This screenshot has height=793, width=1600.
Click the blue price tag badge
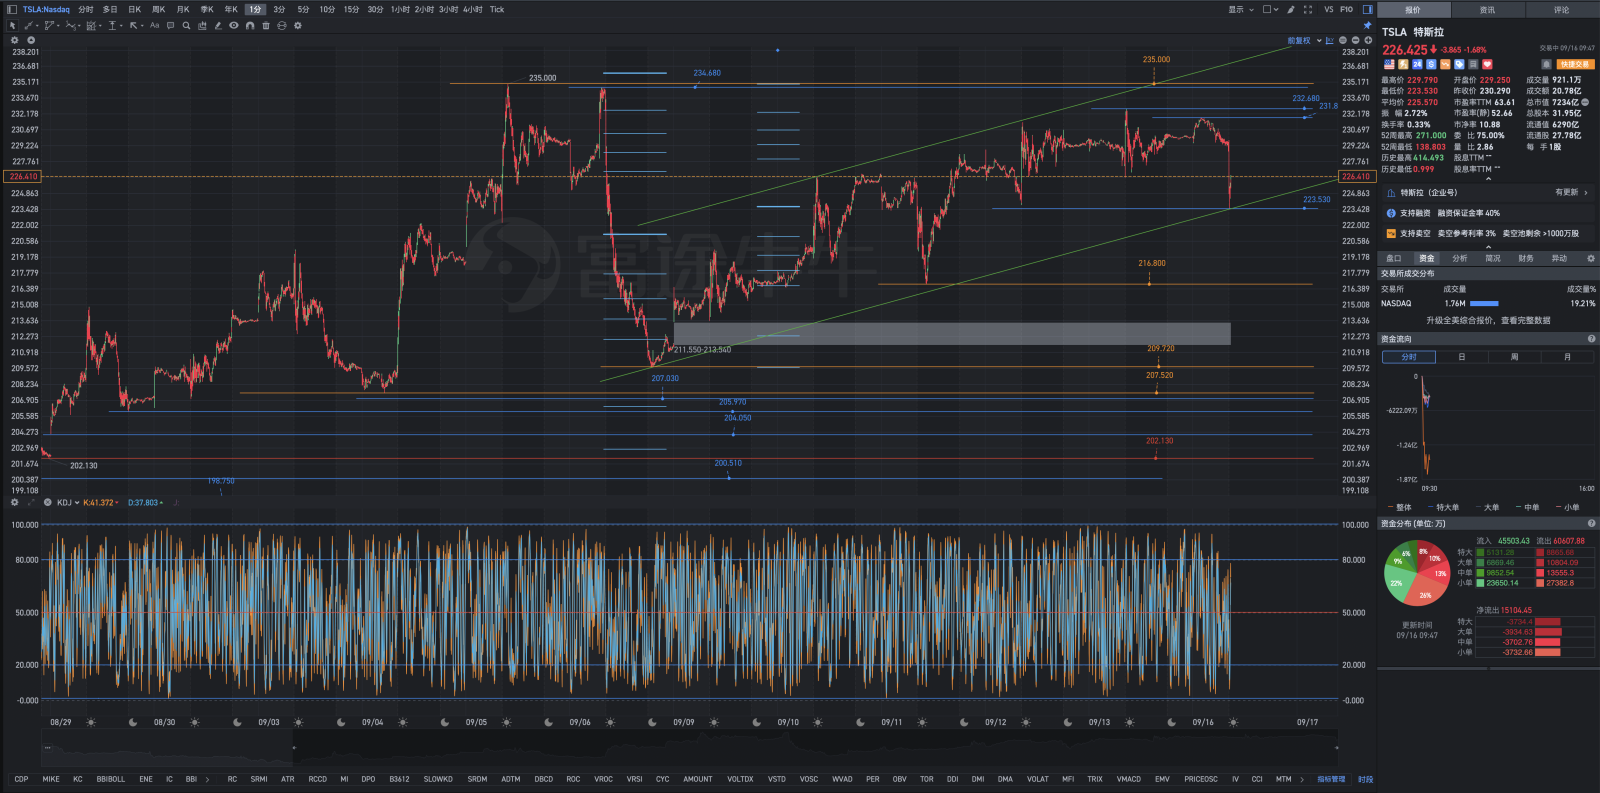click(1459, 64)
